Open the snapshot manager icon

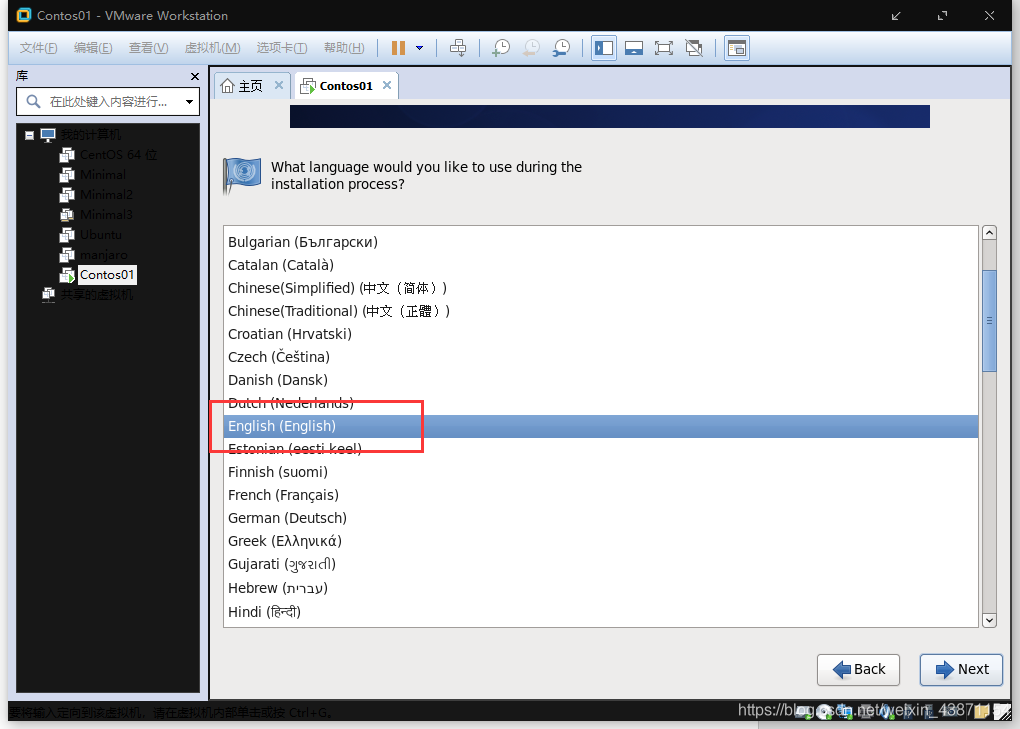[x=561, y=48]
